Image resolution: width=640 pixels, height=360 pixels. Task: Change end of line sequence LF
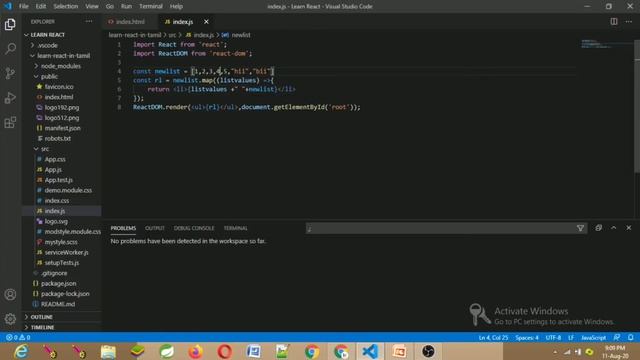(x=571, y=338)
